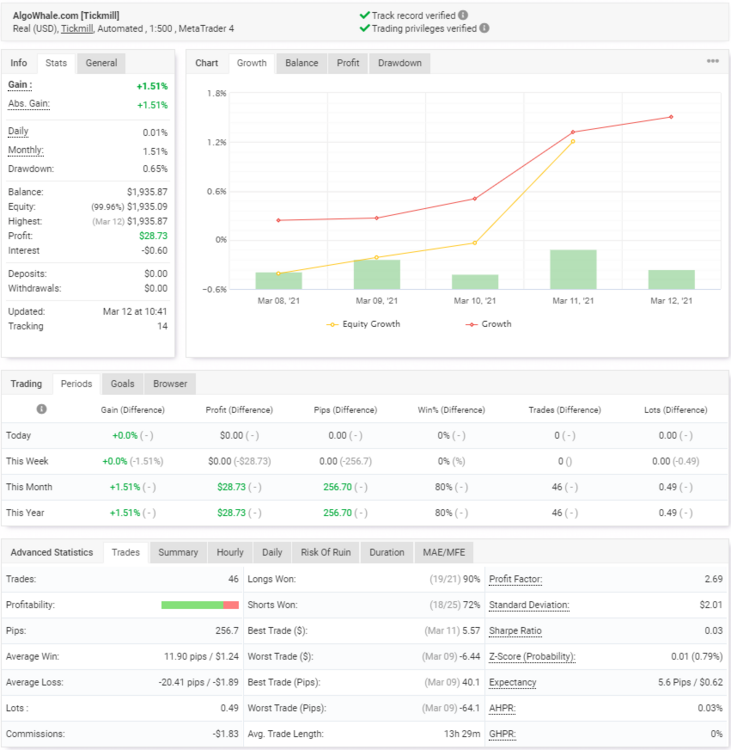Open the Profit chart tab
The height and width of the screenshot is (750, 731).
pyautogui.click(x=348, y=63)
